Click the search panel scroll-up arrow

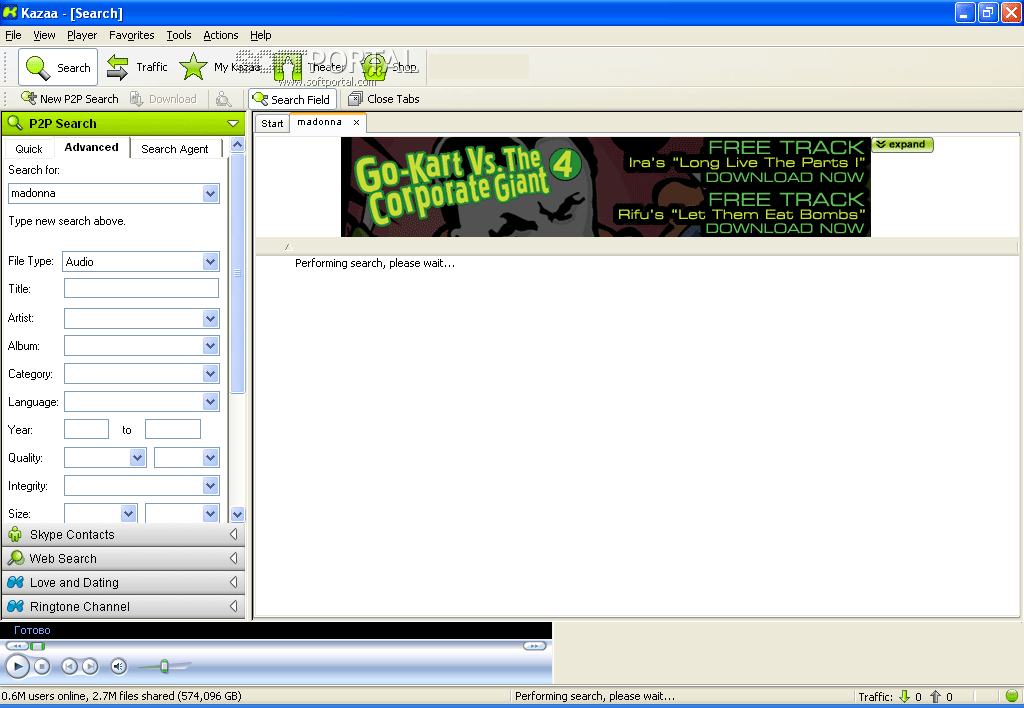click(x=238, y=145)
